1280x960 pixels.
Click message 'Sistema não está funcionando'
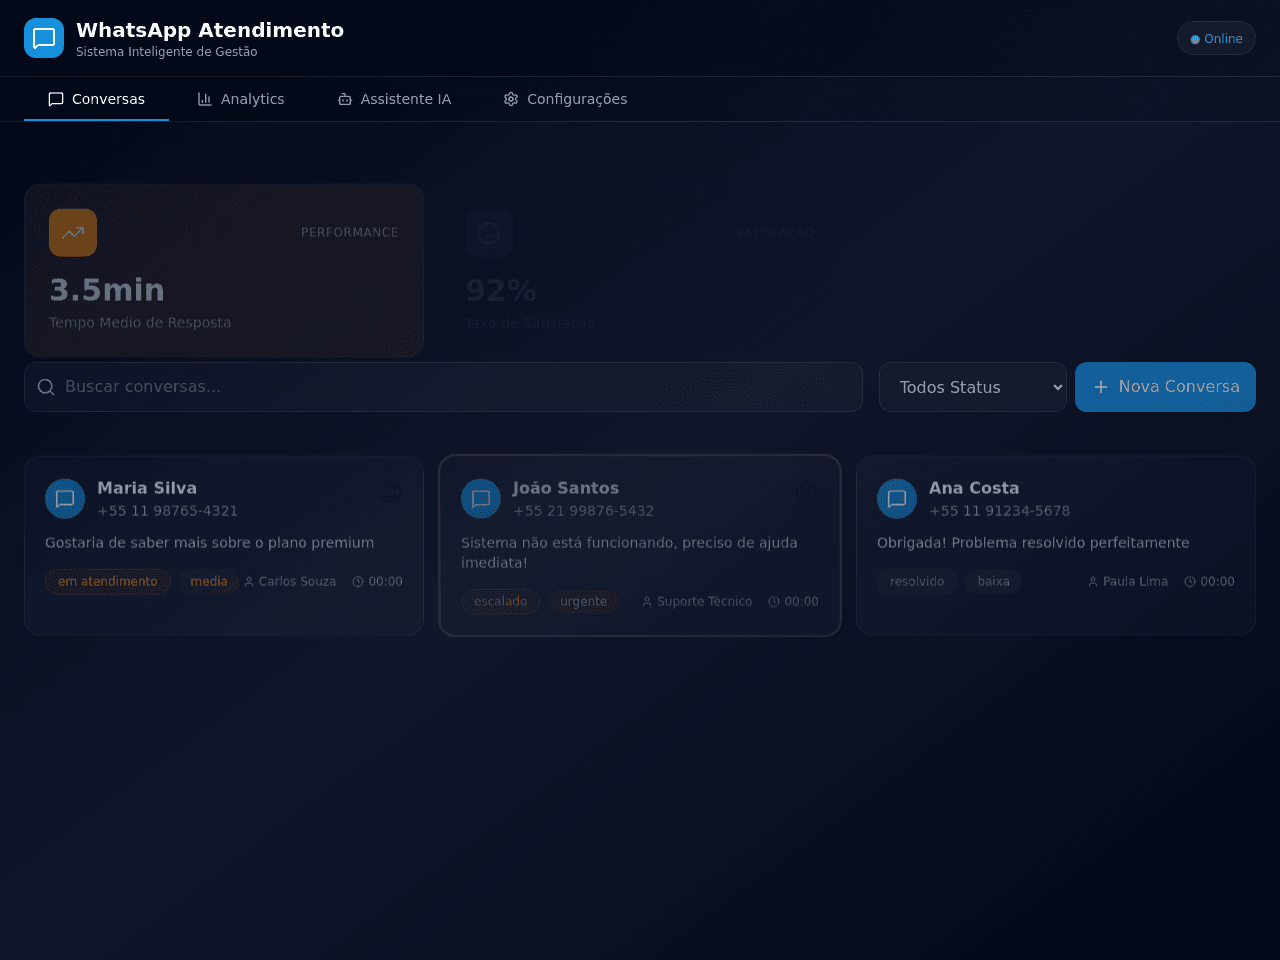(629, 553)
